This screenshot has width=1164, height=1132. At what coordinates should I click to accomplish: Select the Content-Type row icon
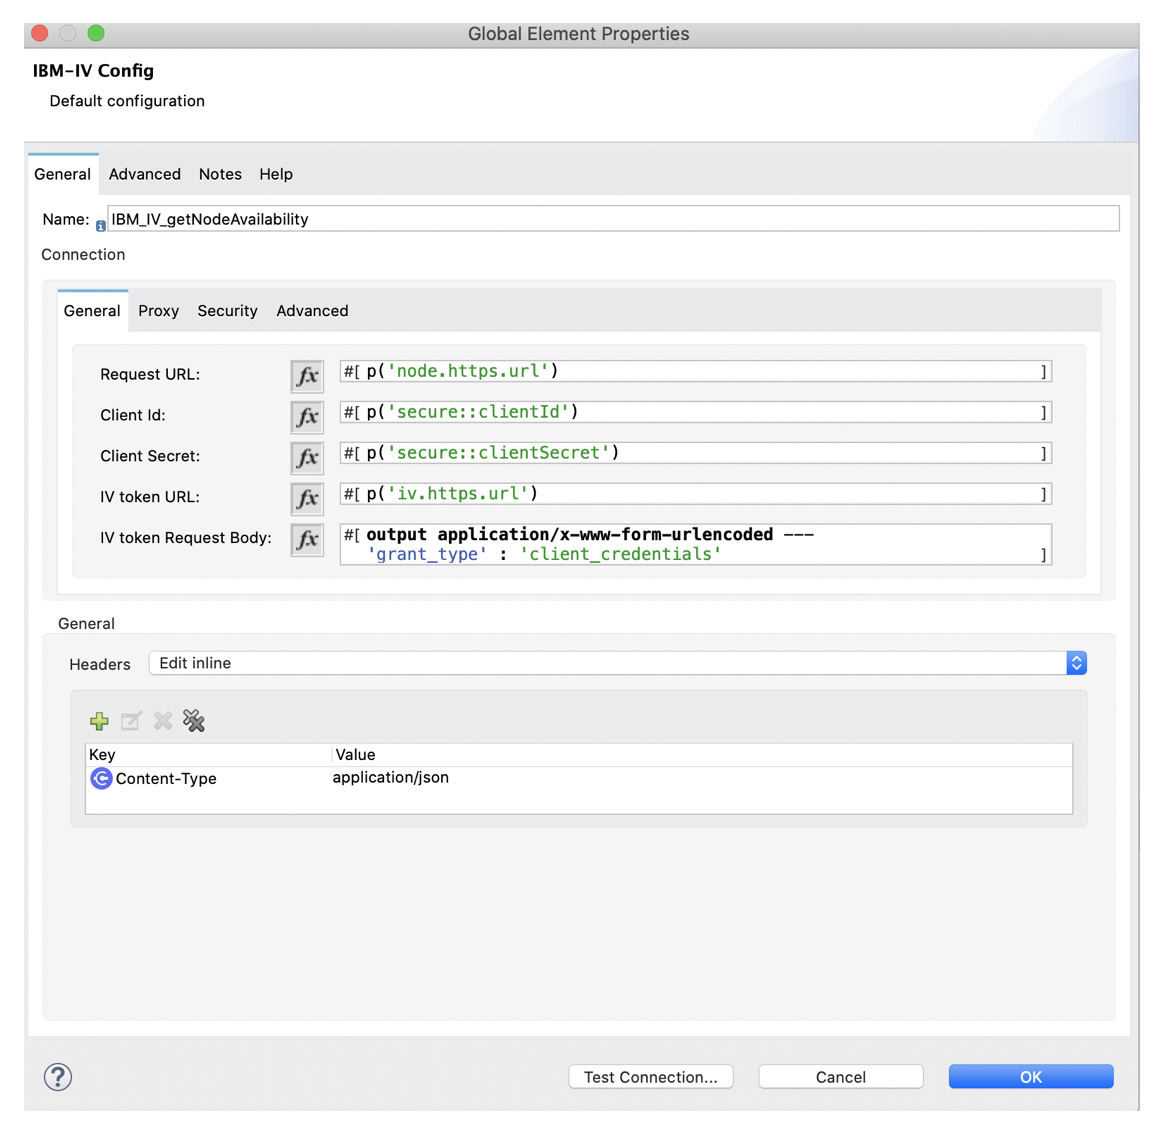pos(101,778)
